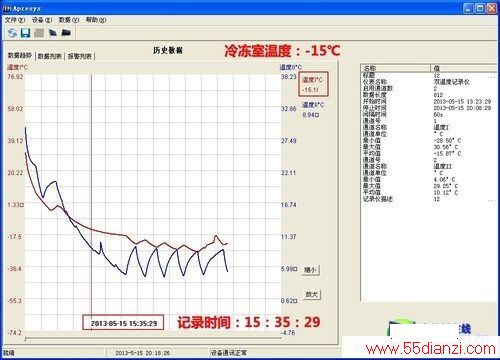Click the 值 column header
The height and width of the screenshot is (360, 500).
464,68
